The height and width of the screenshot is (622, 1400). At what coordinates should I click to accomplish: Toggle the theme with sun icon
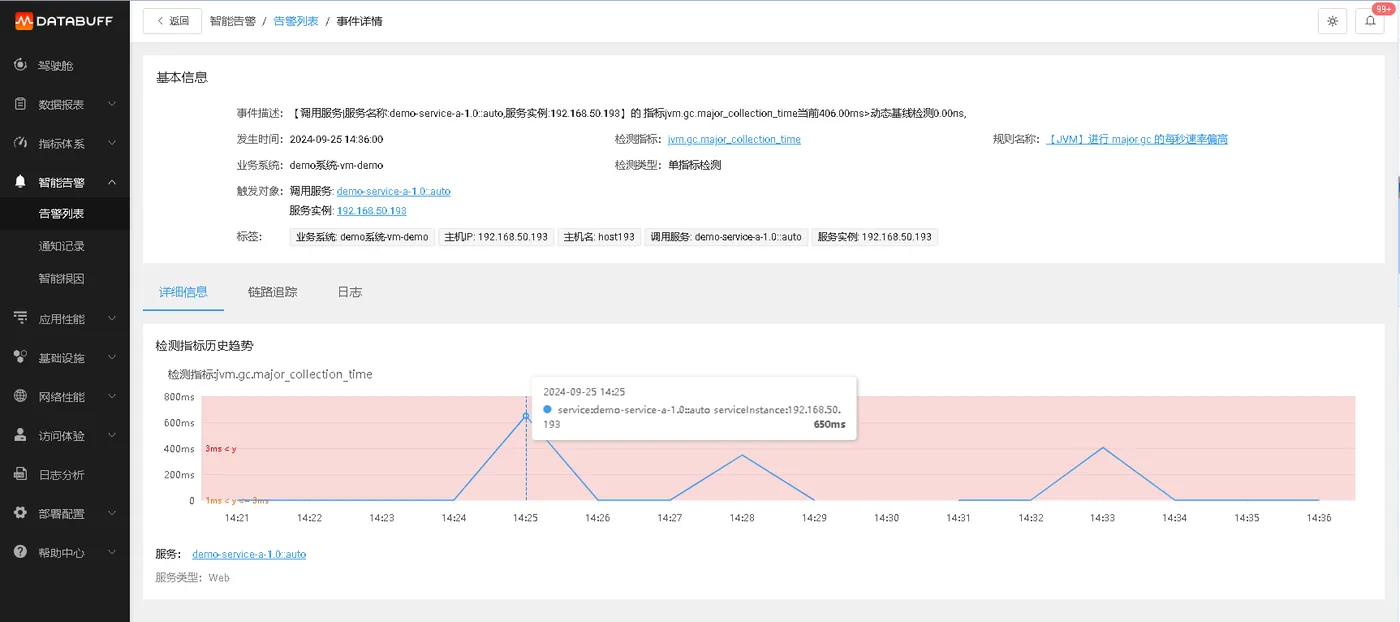click(x=1332, y=21)
